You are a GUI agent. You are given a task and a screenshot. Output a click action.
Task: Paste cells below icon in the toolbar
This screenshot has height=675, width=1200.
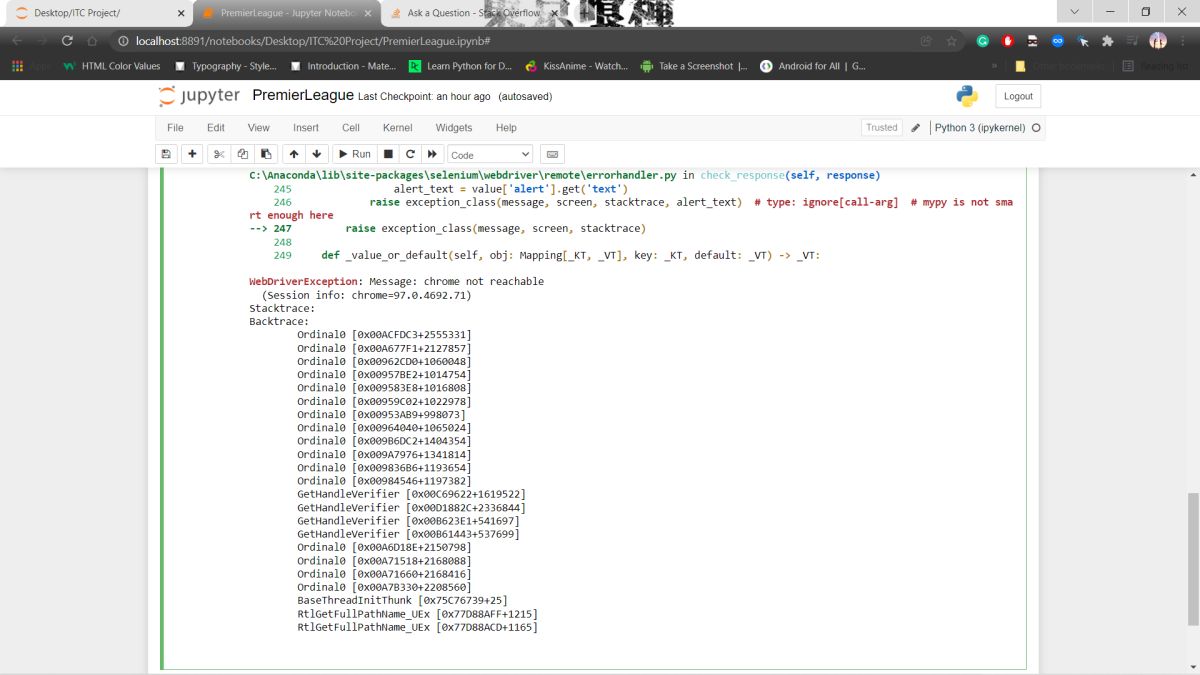[266, 154]
